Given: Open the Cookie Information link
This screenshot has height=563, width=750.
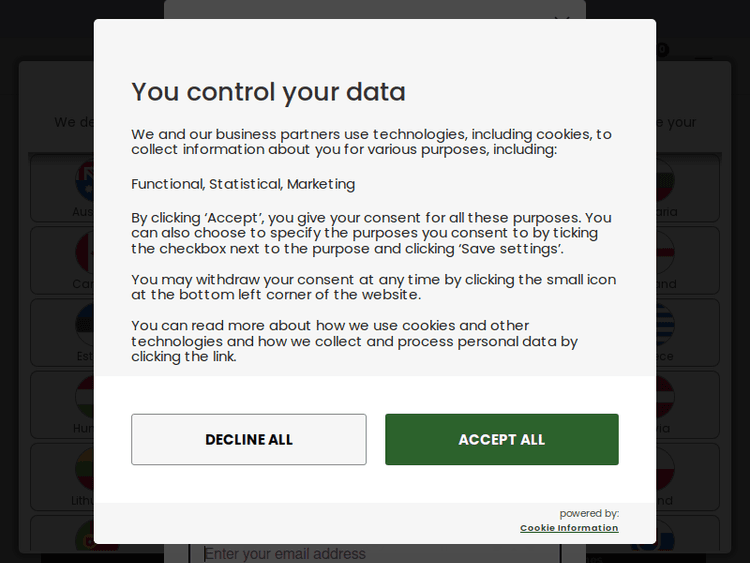Looking at the screenshot, I should click(569, 528).
